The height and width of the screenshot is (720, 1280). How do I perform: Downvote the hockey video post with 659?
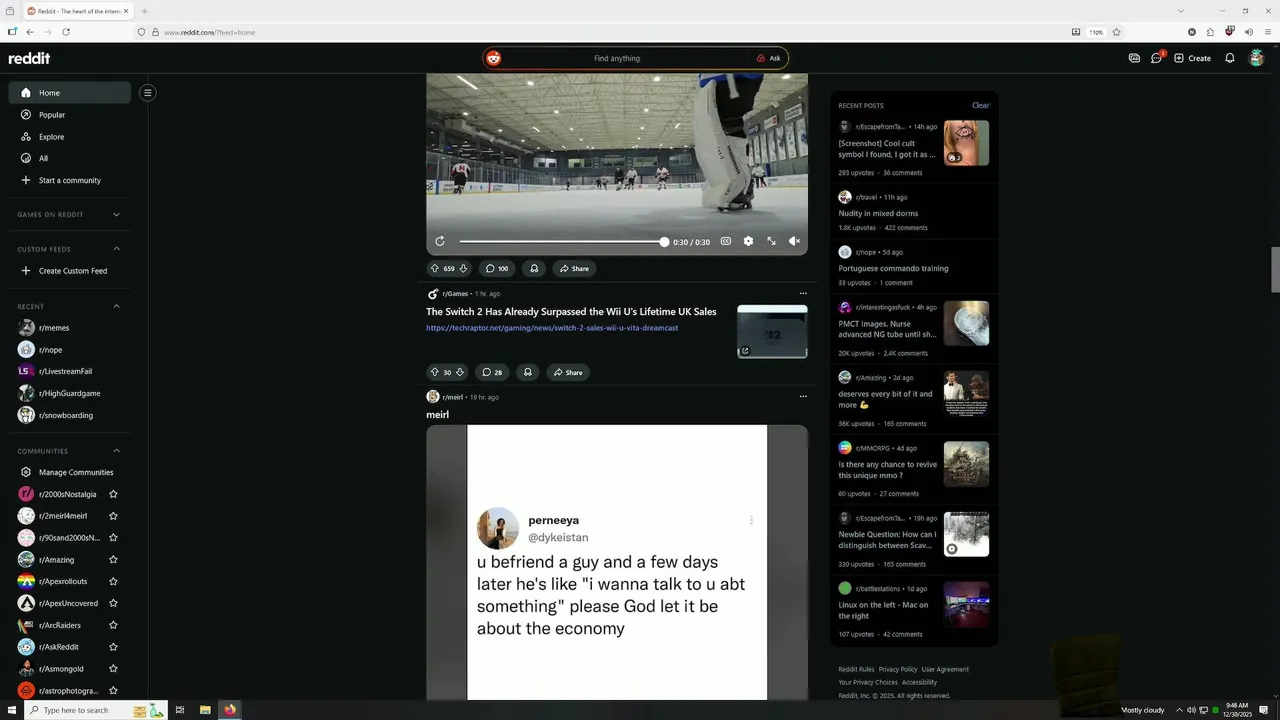tap(463, 268)
